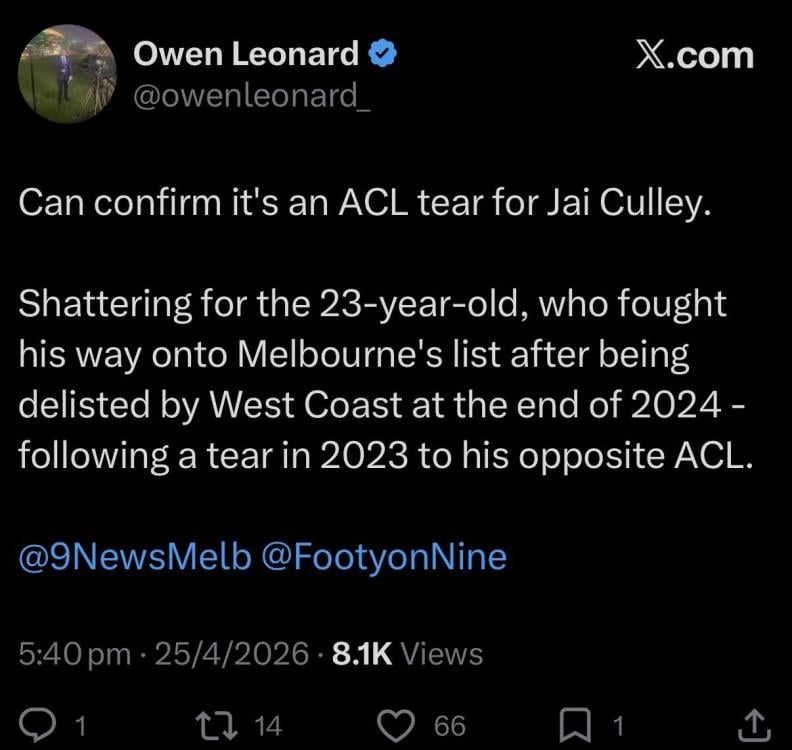
Task: Follow the @FootyonNine mention link
Action: pyautogui.click(x=383, y=557)
